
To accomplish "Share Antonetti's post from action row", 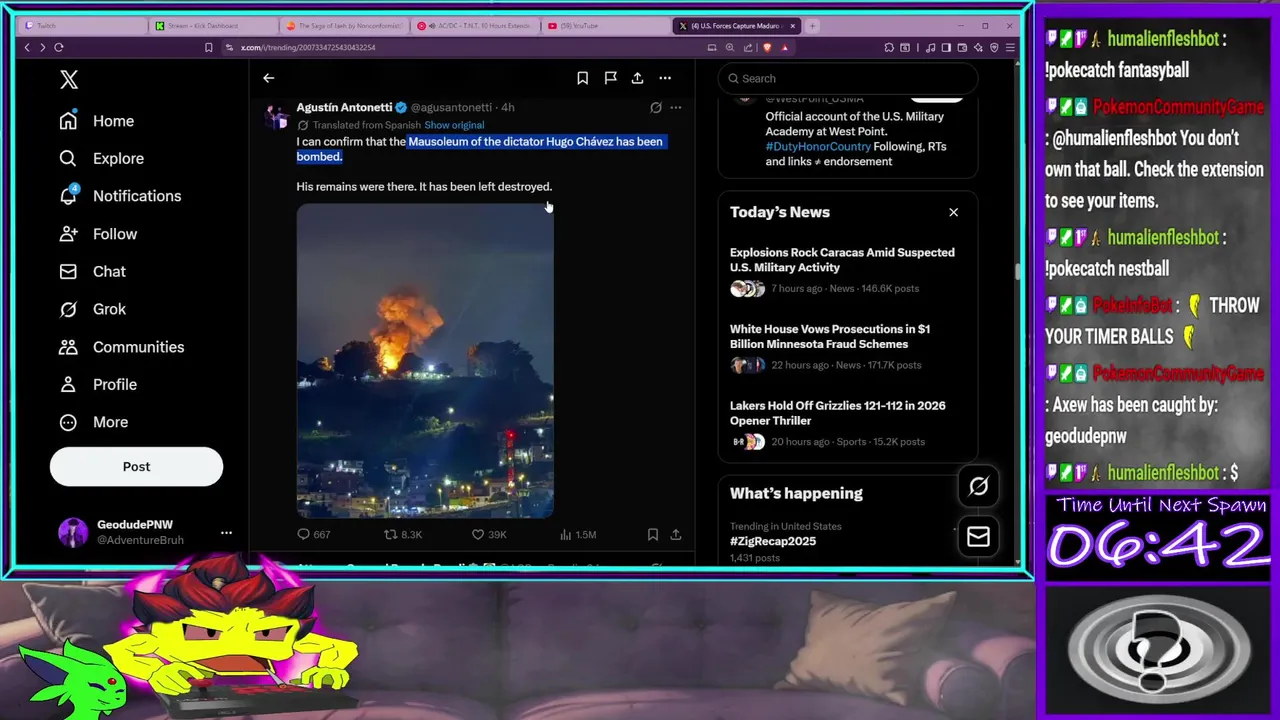I will 676,535.
